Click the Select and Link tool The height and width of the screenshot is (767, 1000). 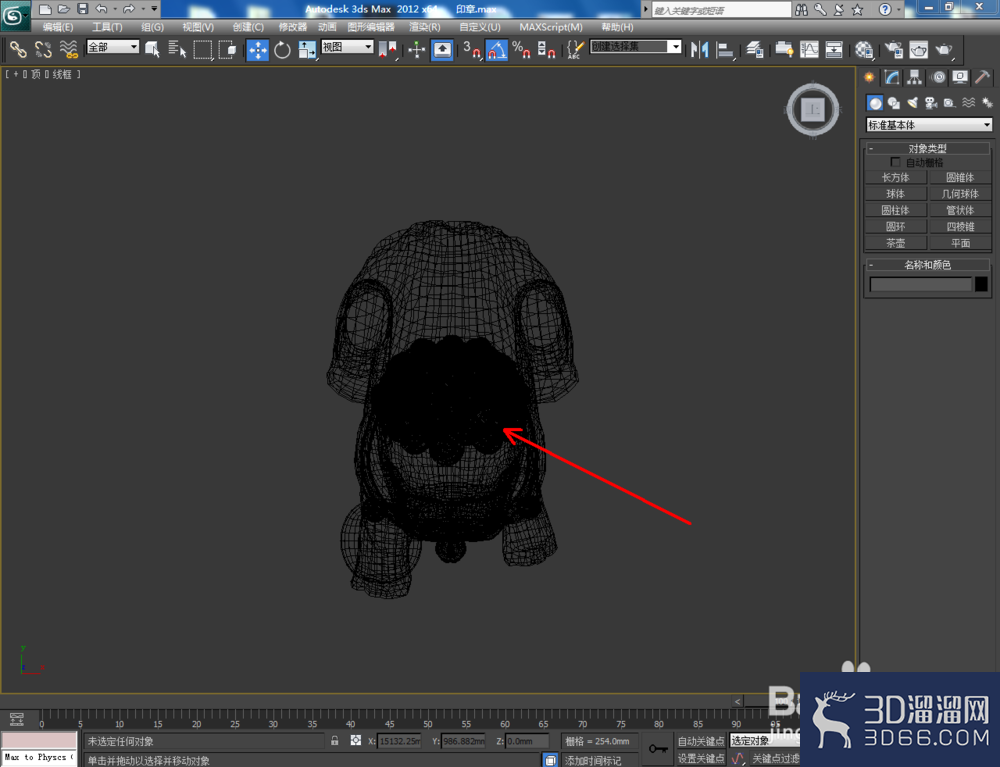pyautogui.click(x=17, y=49)
